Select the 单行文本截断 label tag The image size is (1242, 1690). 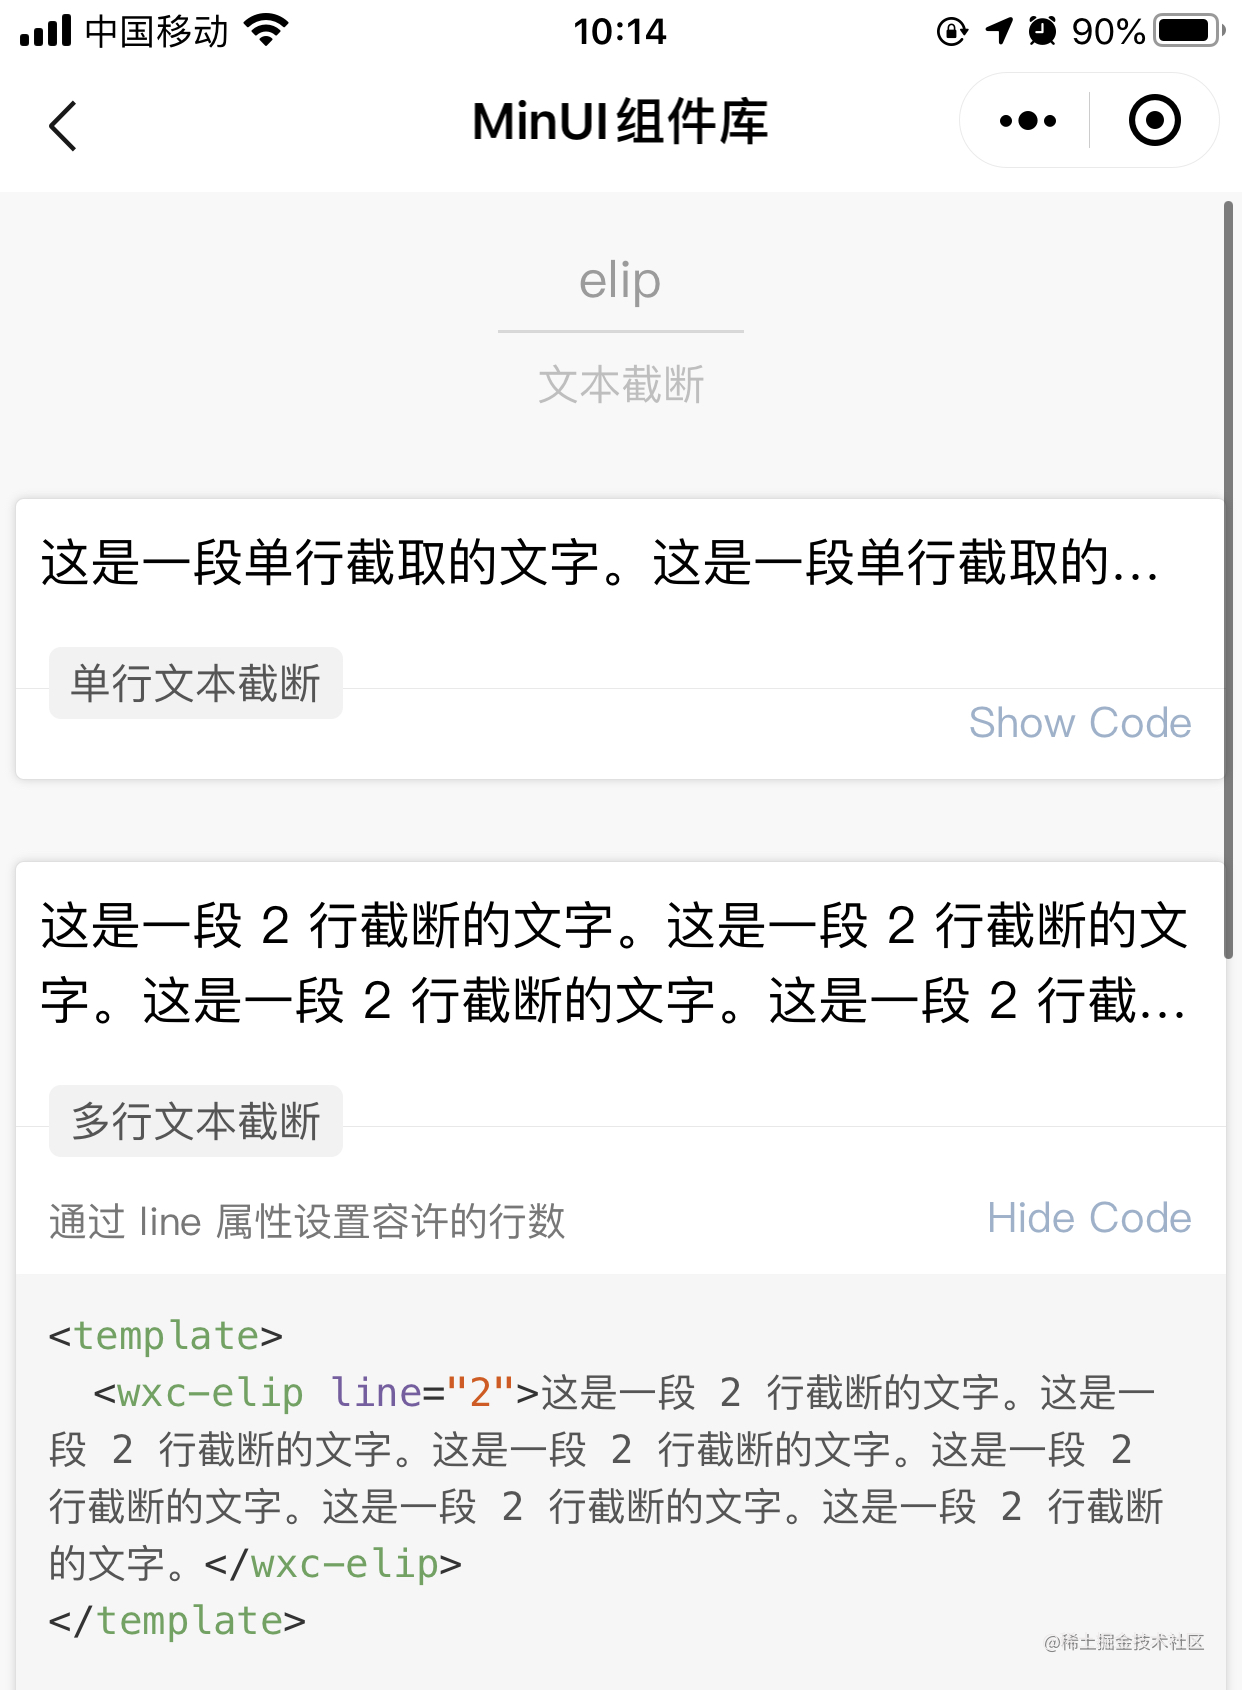point(196,683)
